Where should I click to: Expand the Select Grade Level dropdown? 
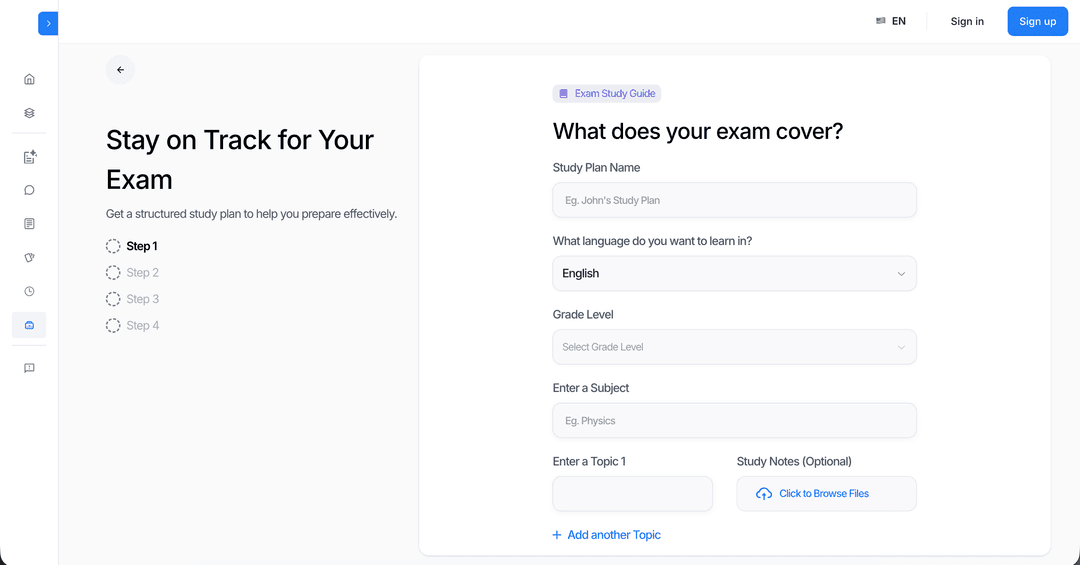coord(734,347)
